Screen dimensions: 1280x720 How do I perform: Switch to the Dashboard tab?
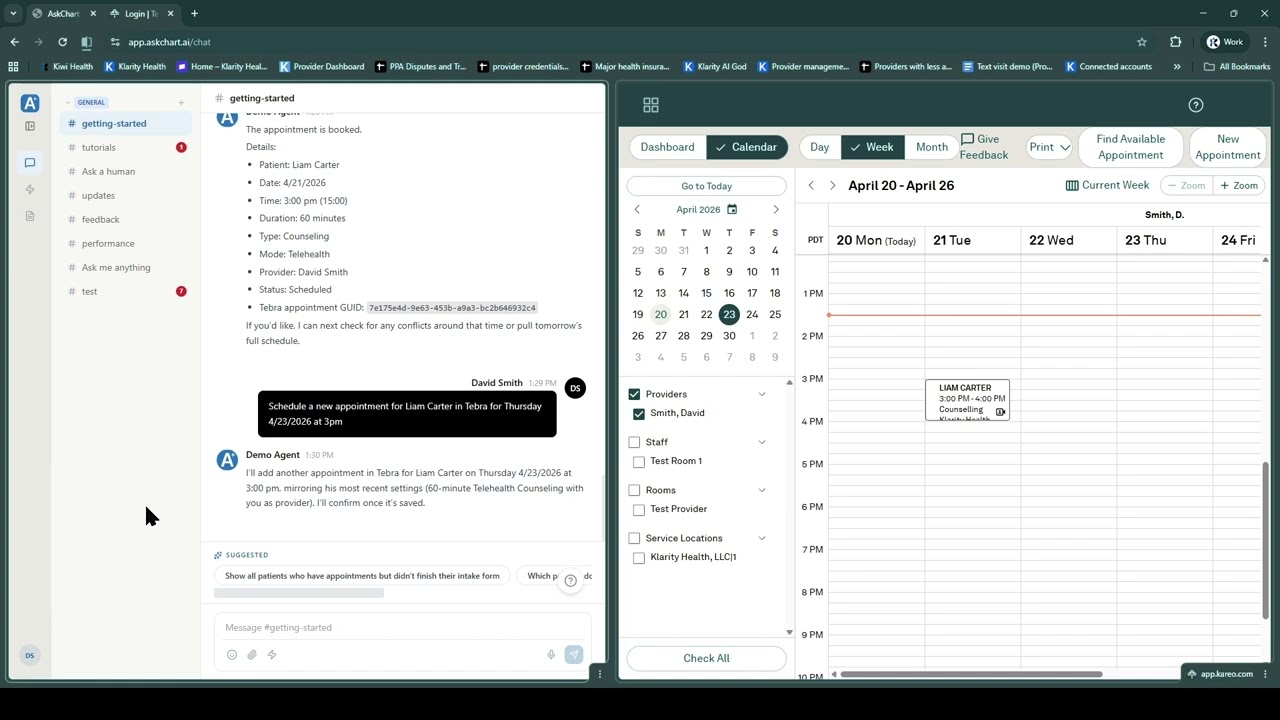[667, 147]
